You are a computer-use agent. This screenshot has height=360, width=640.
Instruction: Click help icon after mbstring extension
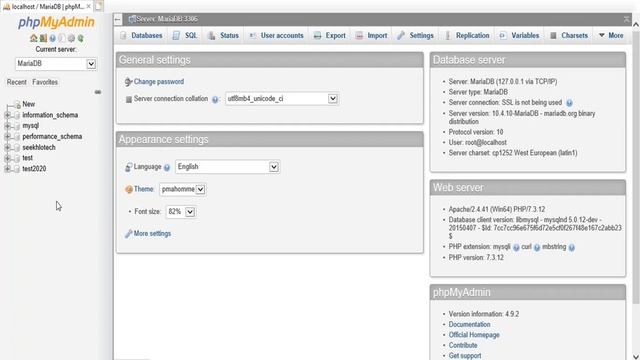pyautogui.click(x=571, y=247)
